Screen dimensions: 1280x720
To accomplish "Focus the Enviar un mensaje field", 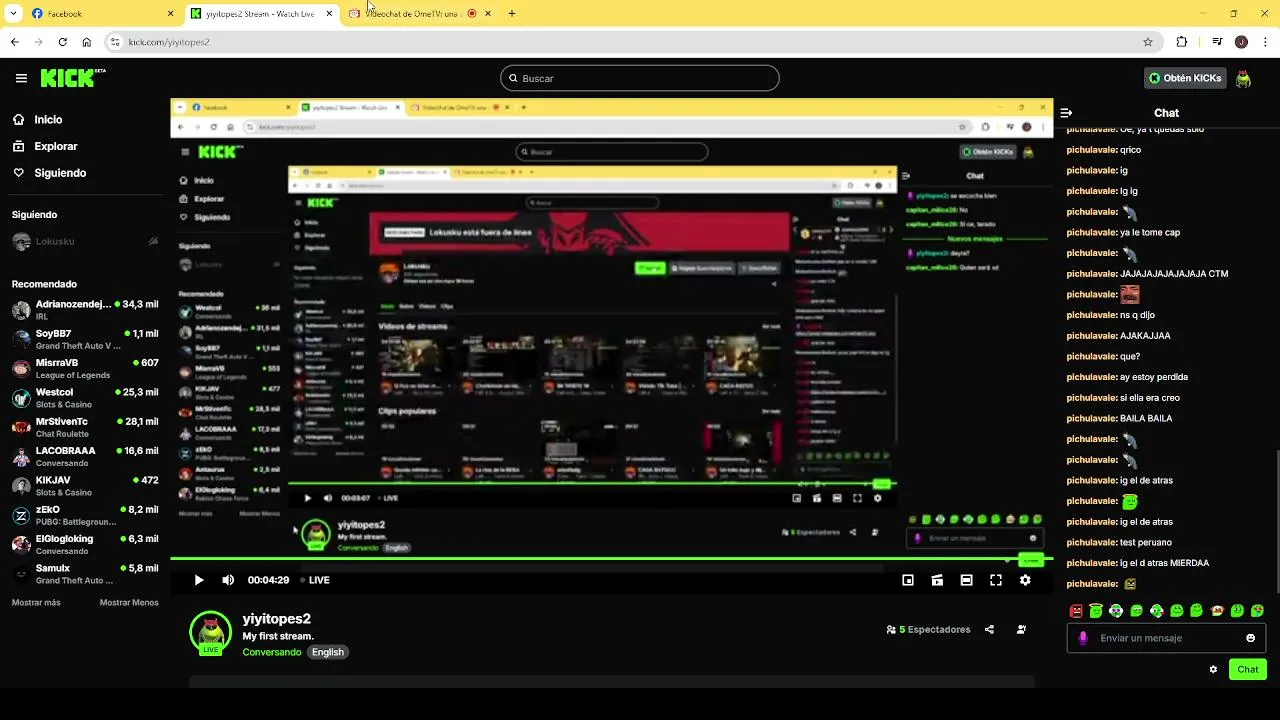I will coord(1166,638).
